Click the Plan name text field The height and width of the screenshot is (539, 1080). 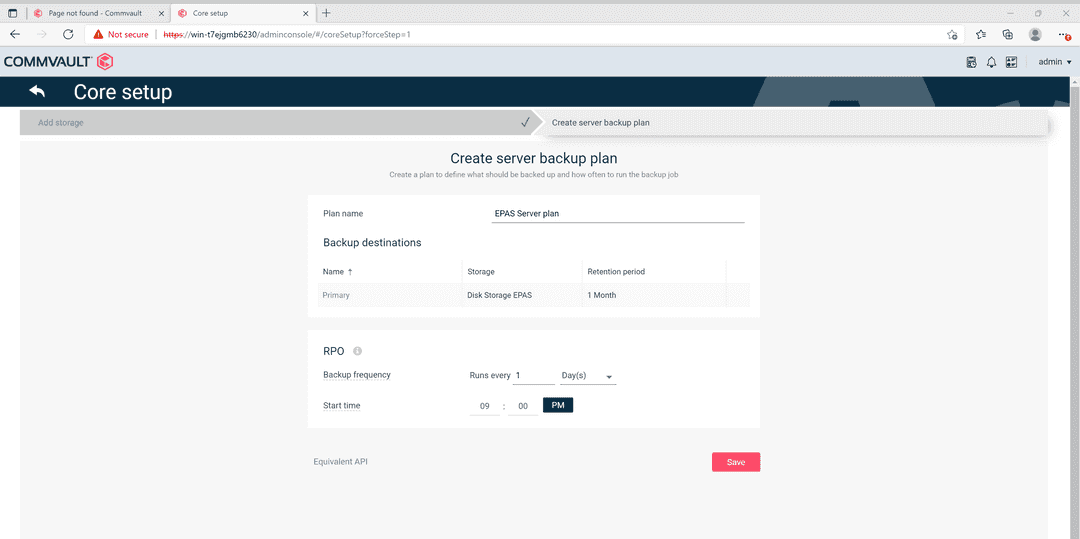point(618,213)
